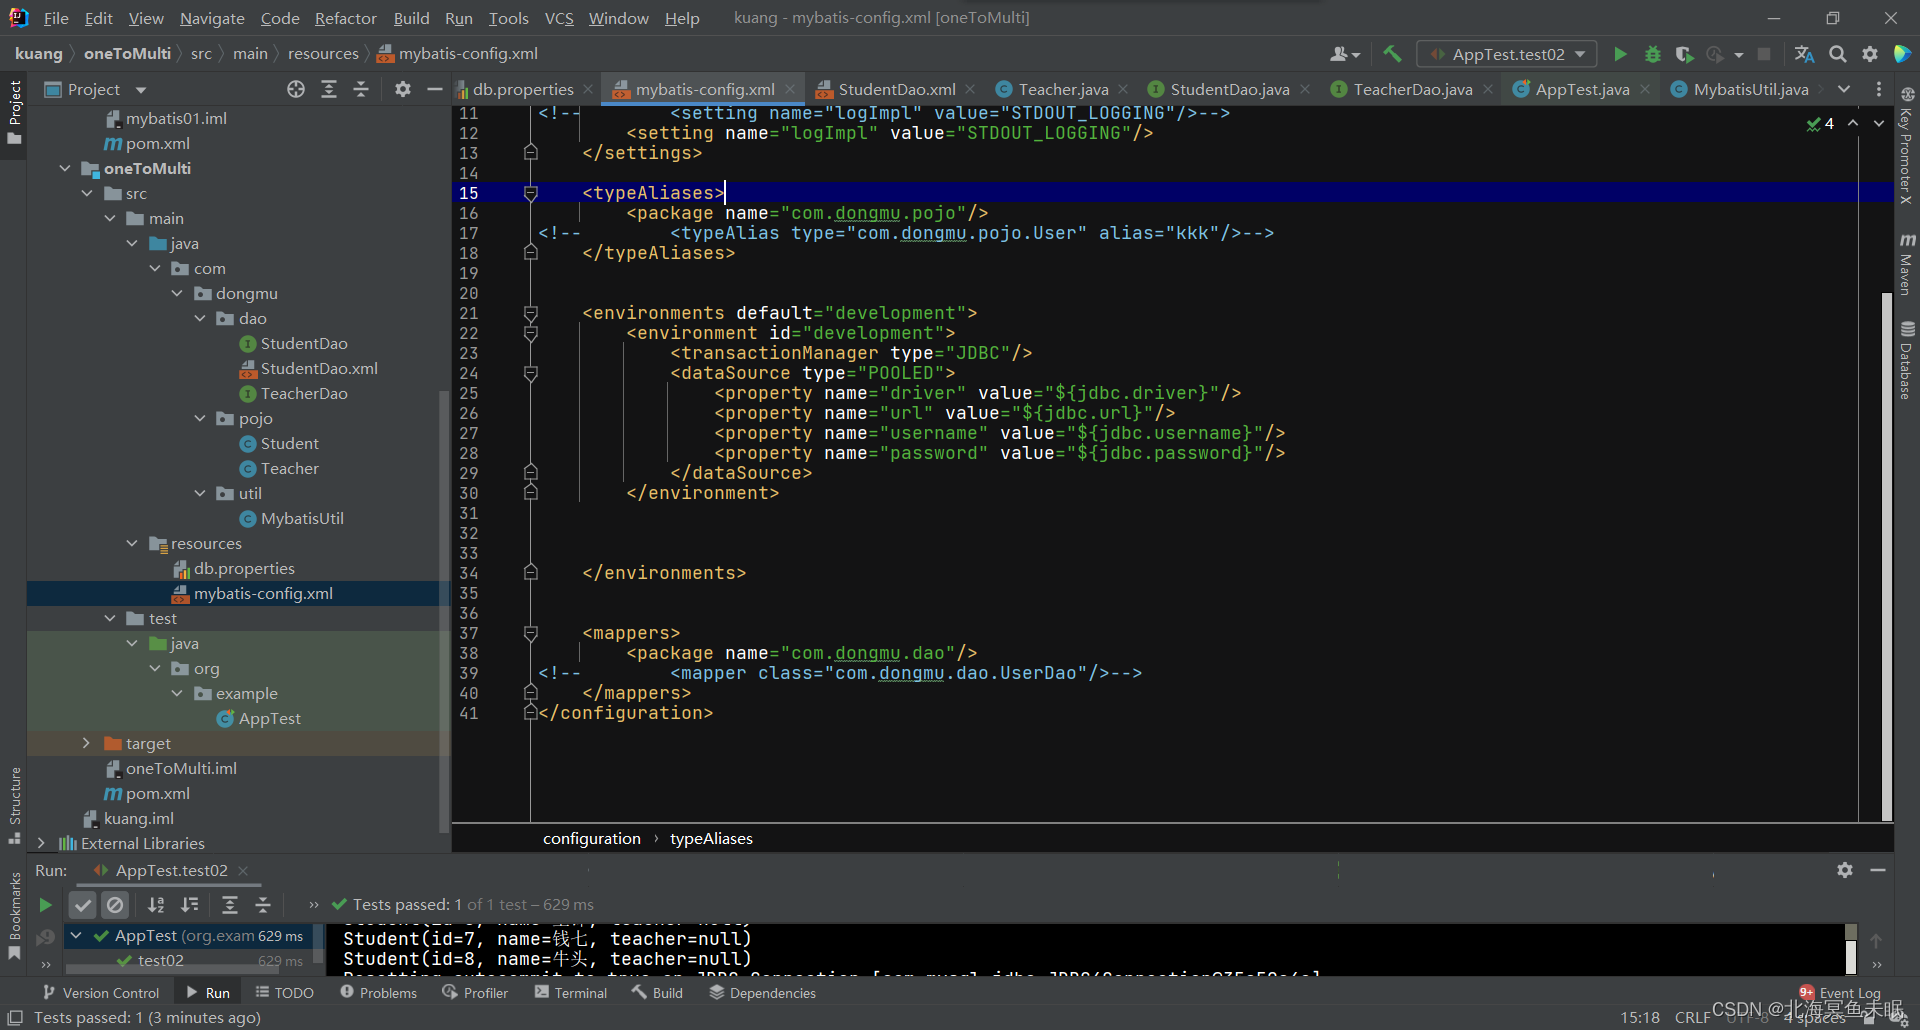Expand External Libraries node
The width and height of the screenshot is (1920, 1030).
tap(41, 843)
